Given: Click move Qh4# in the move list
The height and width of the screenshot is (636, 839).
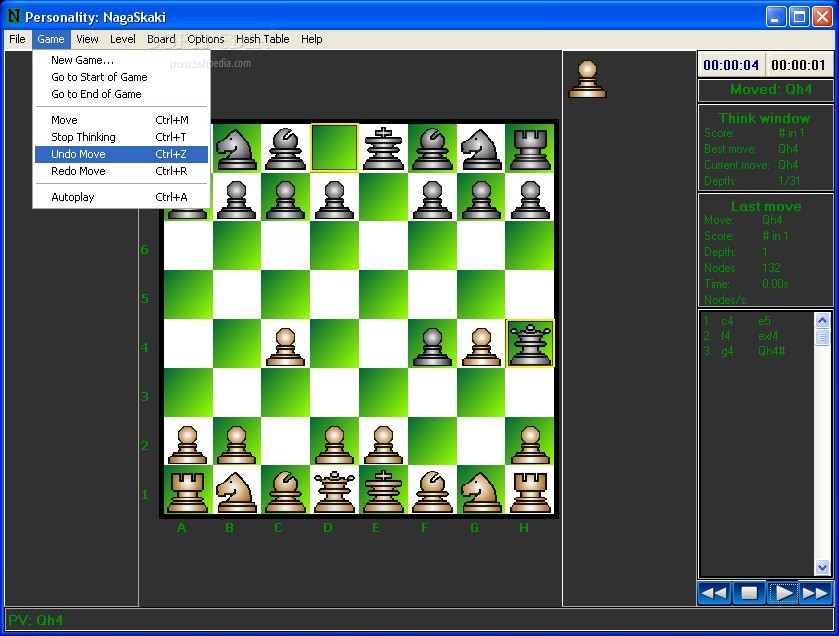Looking at the screenshot, I should 772,351.
